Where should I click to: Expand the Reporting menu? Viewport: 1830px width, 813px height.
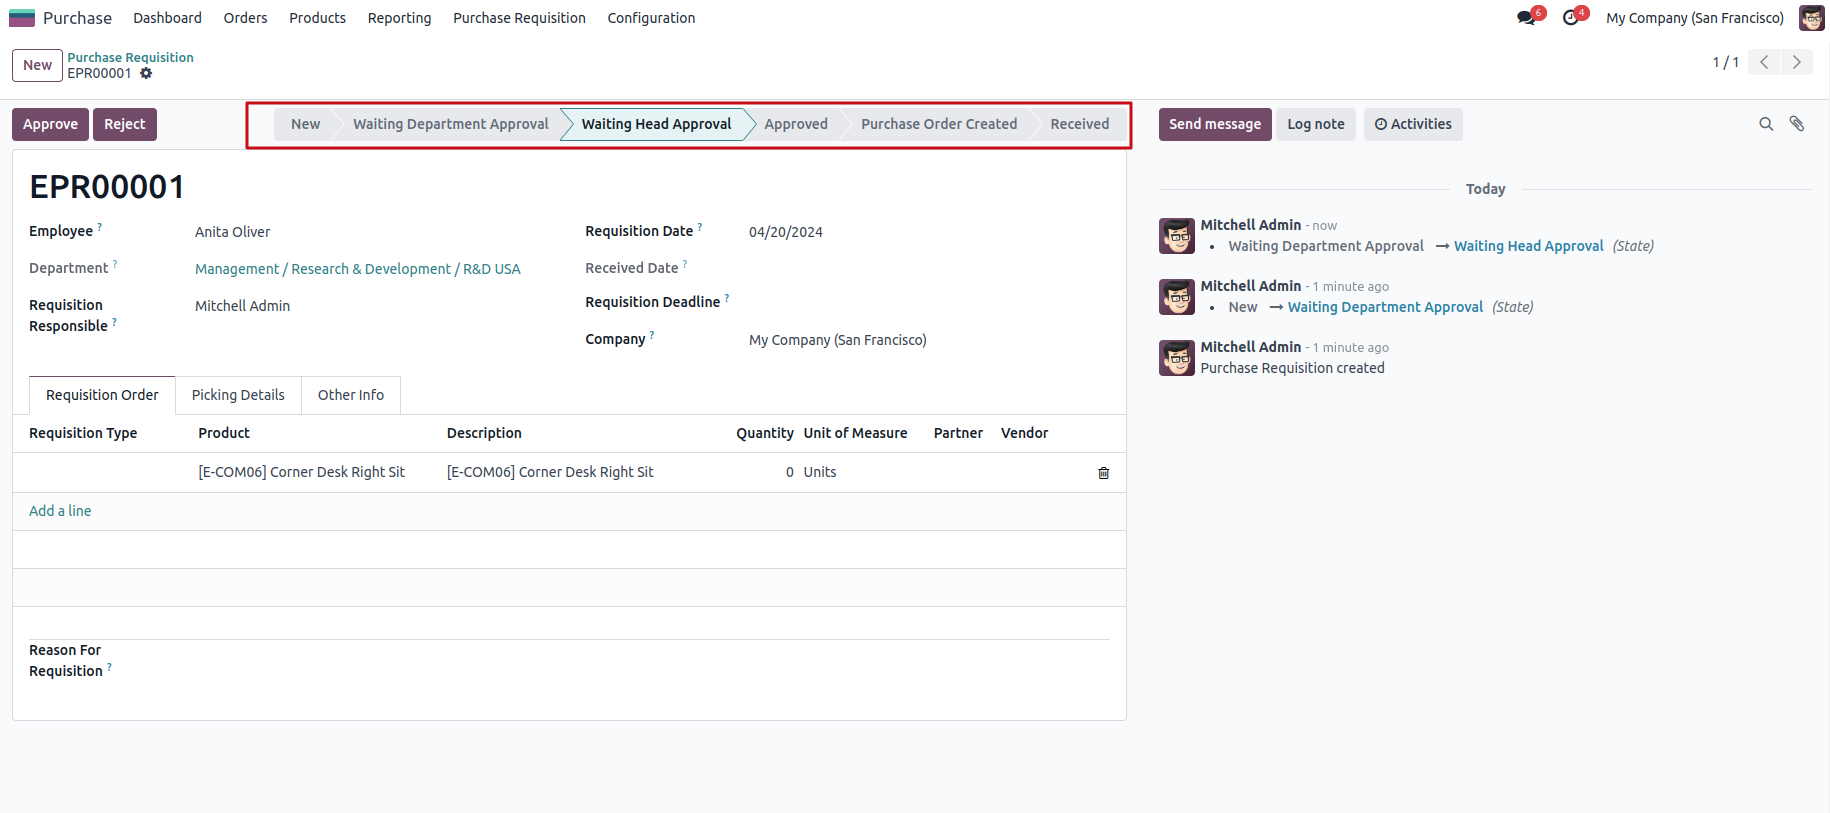pos(399,18)
